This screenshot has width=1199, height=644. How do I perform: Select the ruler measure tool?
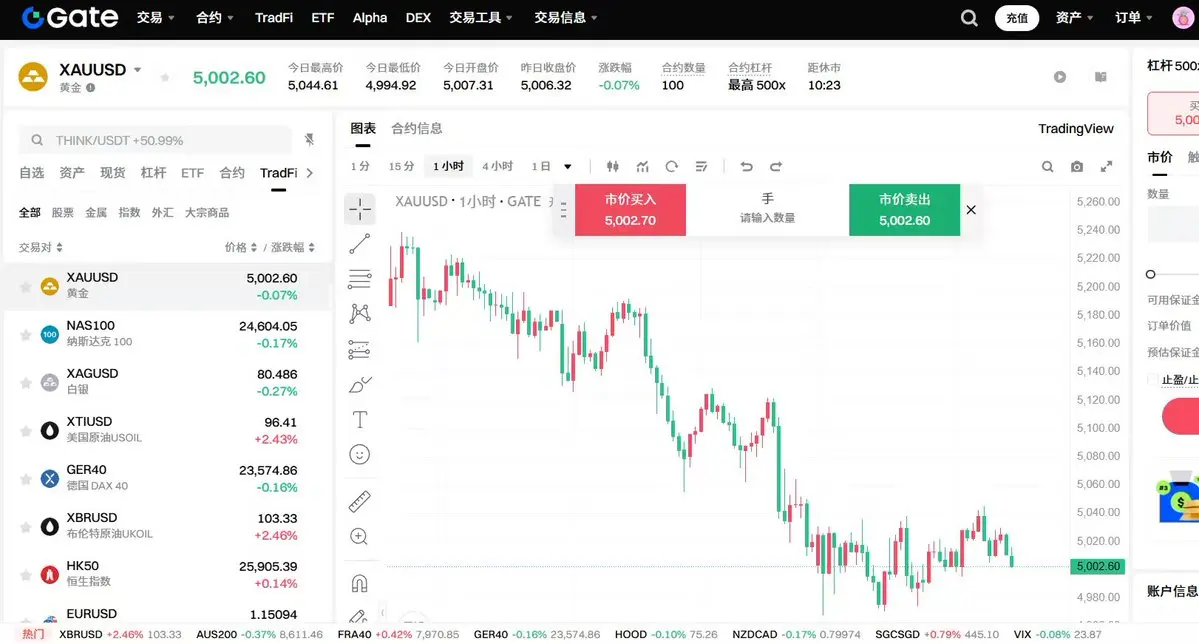[x=359, y=501]
